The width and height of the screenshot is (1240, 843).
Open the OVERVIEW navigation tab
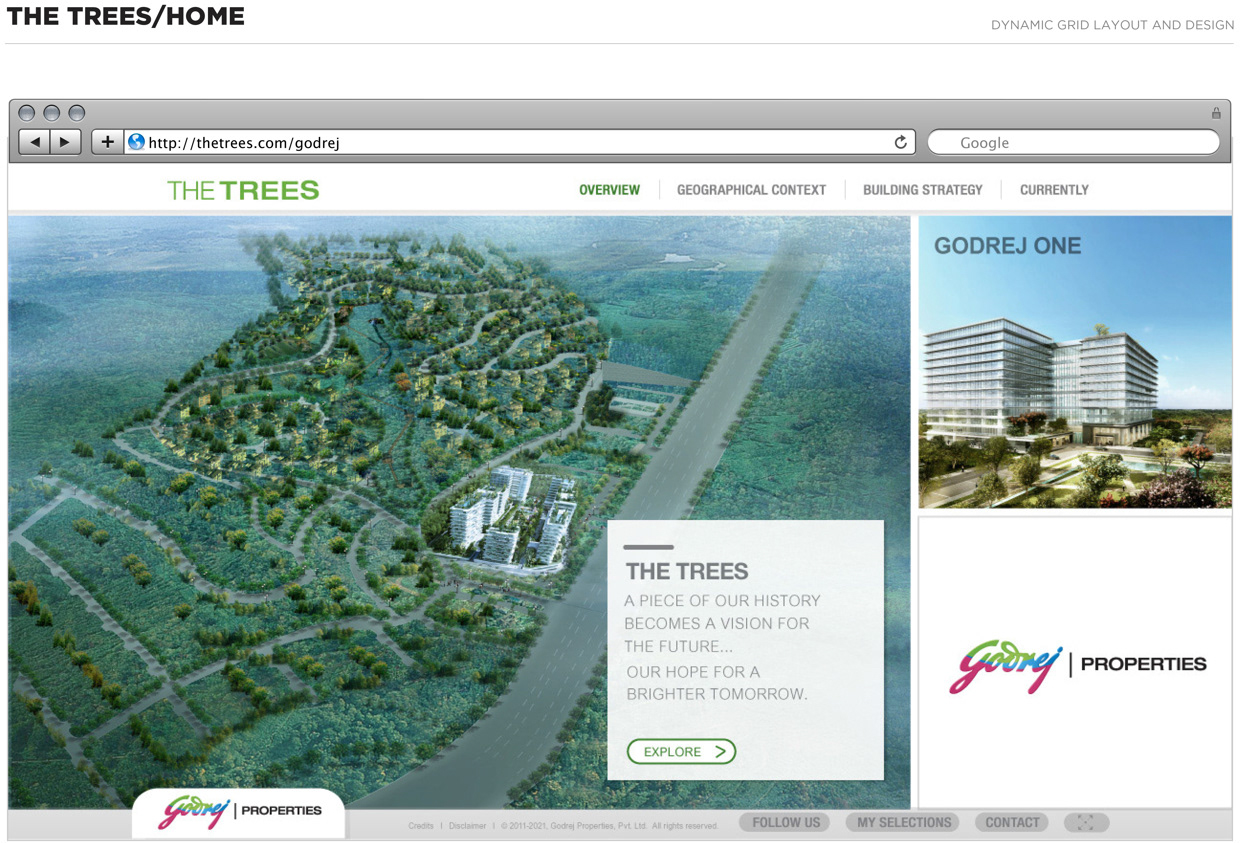609,190
